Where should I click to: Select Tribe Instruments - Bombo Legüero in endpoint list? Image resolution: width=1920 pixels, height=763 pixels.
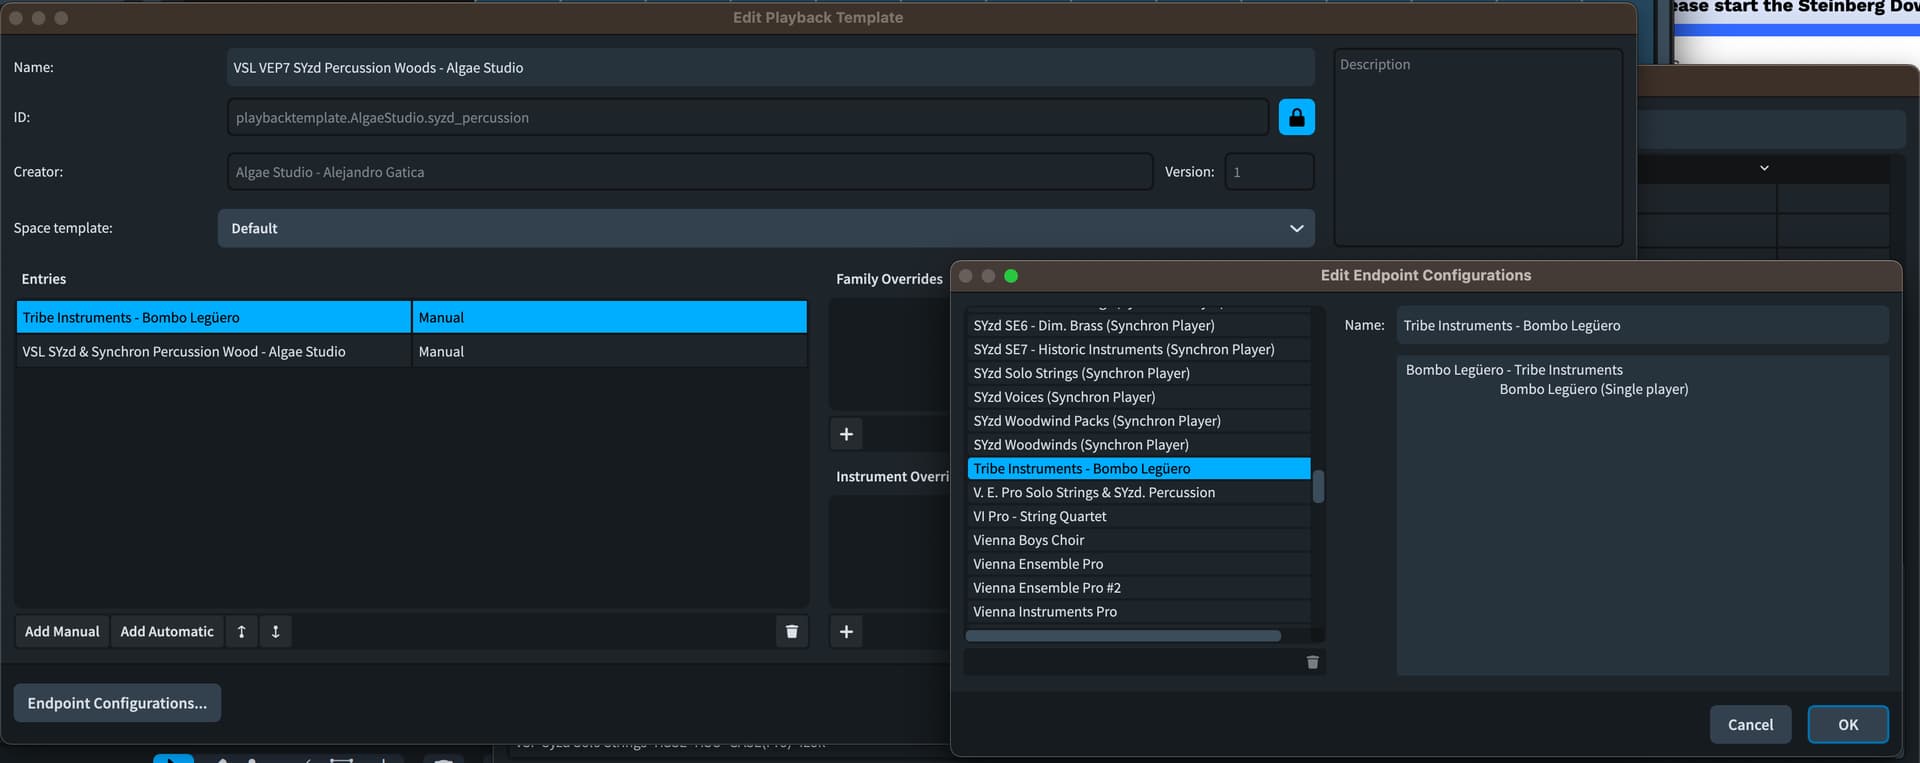[x=1139, y=468]
